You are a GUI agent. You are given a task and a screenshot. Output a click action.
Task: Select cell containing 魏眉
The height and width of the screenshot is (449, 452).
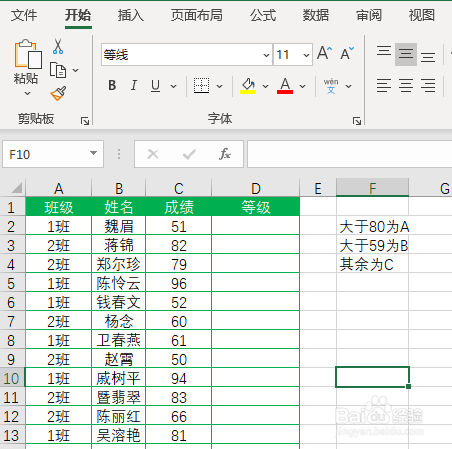[119, 226]
